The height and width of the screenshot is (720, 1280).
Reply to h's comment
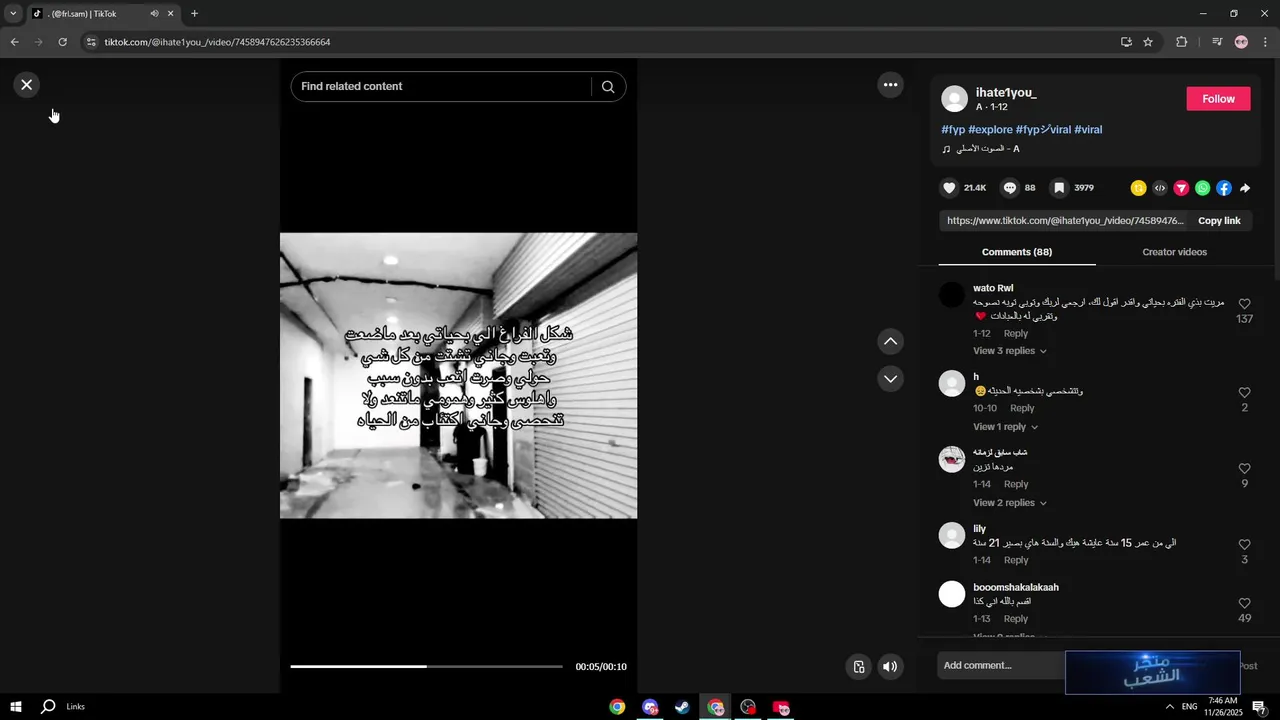point(1022,408)
